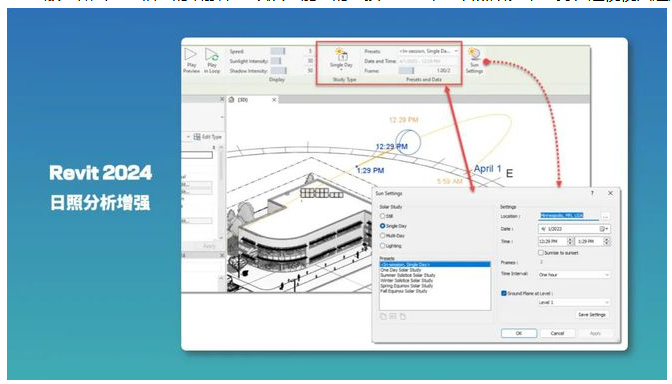Open the Date picker dropdown arrow
The width and height of the screenshot is (672, 384).
coord(607,229)
